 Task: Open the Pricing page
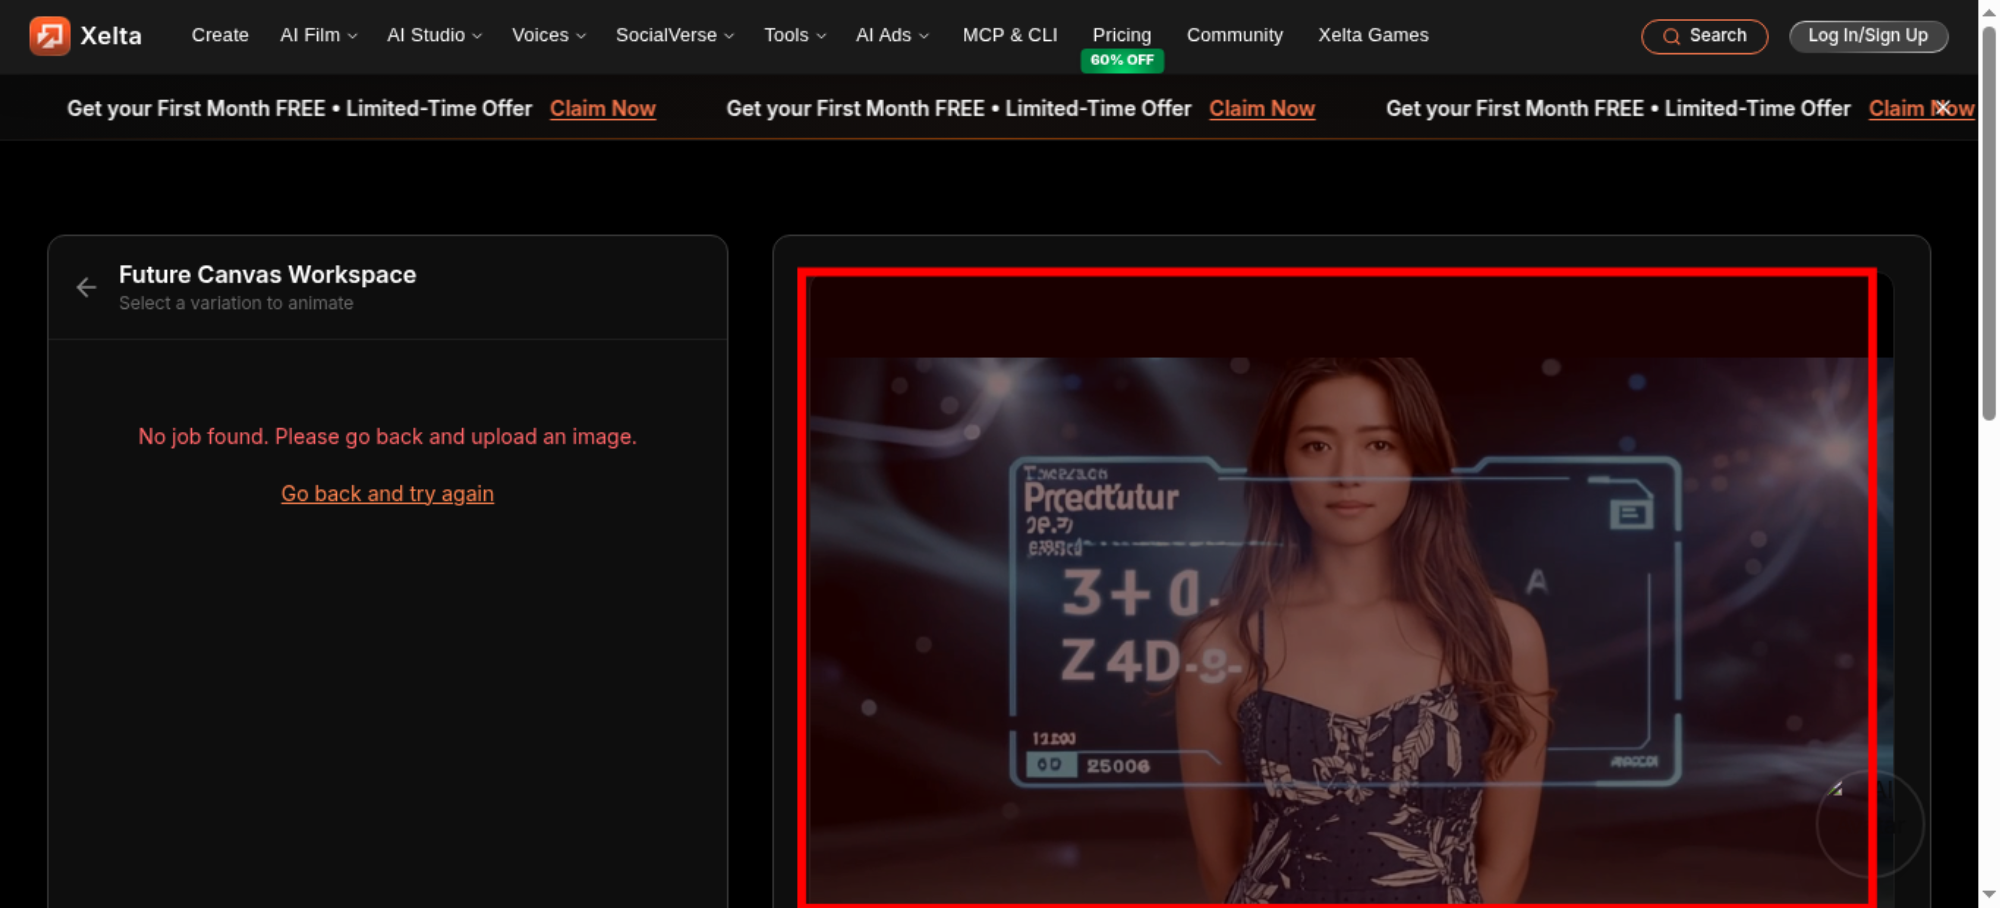point(1122,35)
